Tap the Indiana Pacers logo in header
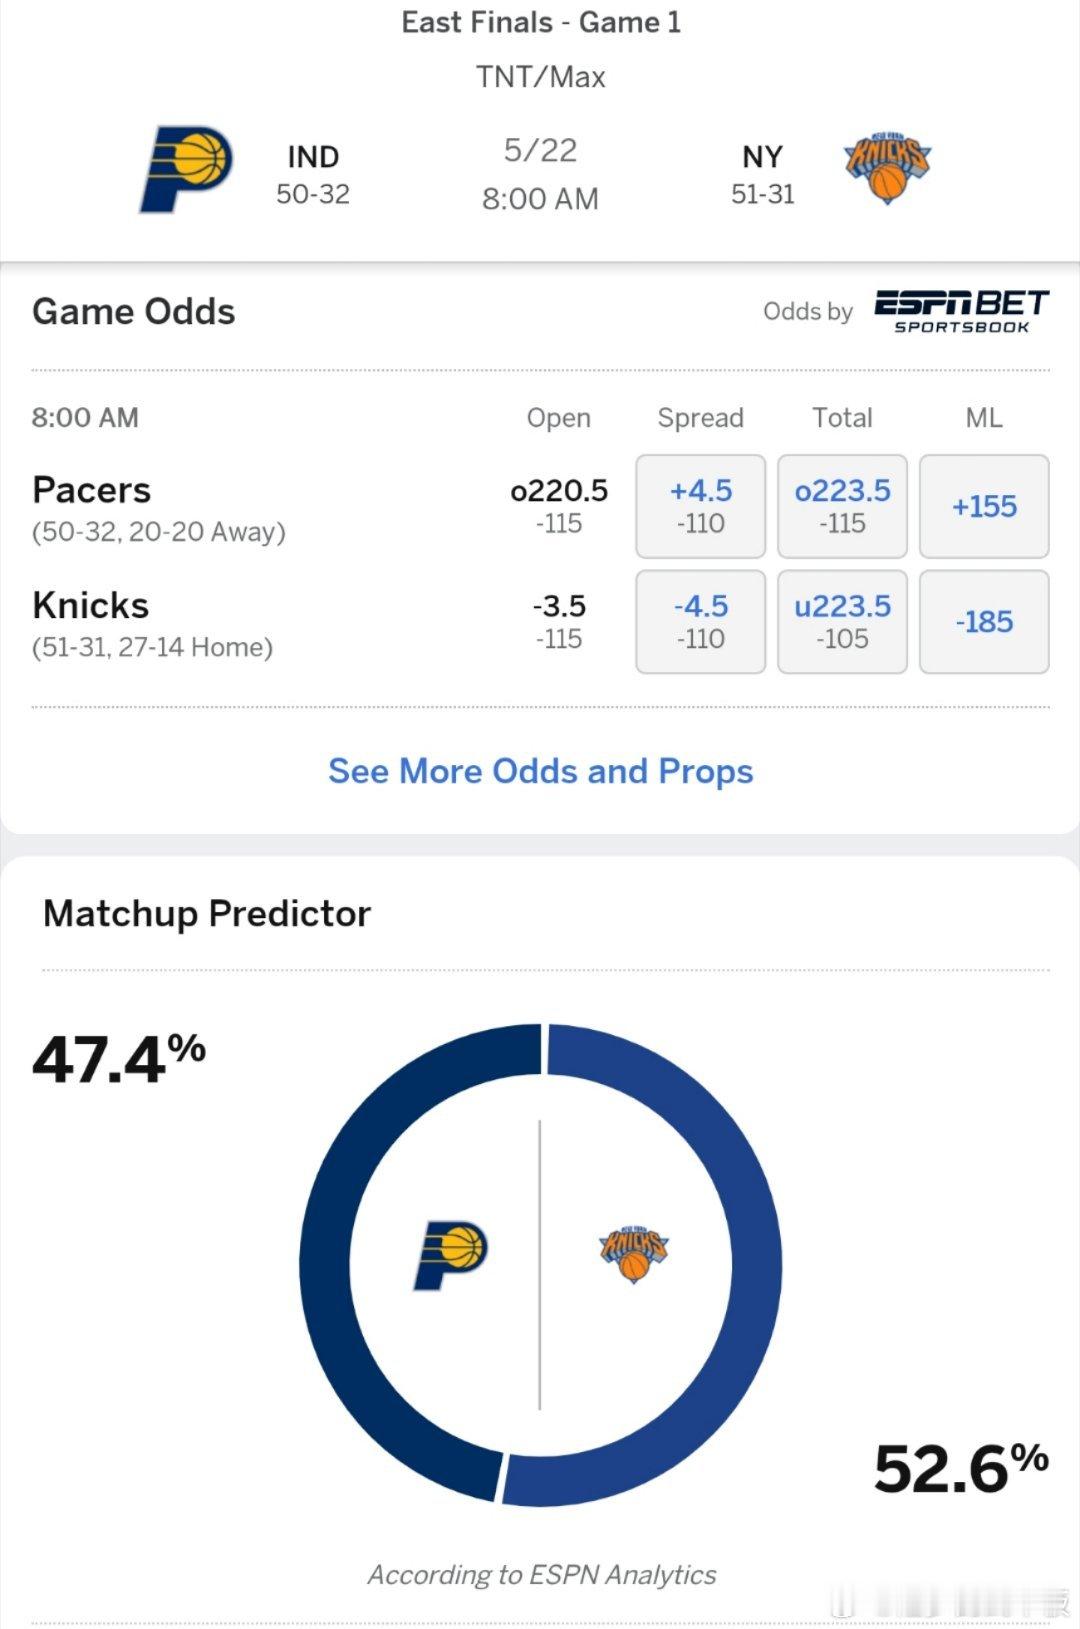Screen dimensions: 1080x1629 186,168
